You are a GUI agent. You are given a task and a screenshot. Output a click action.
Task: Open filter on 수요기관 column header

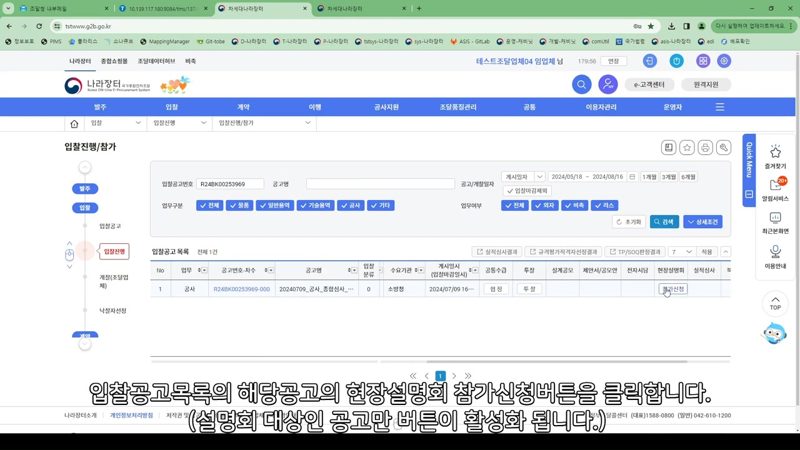[419, 270]
